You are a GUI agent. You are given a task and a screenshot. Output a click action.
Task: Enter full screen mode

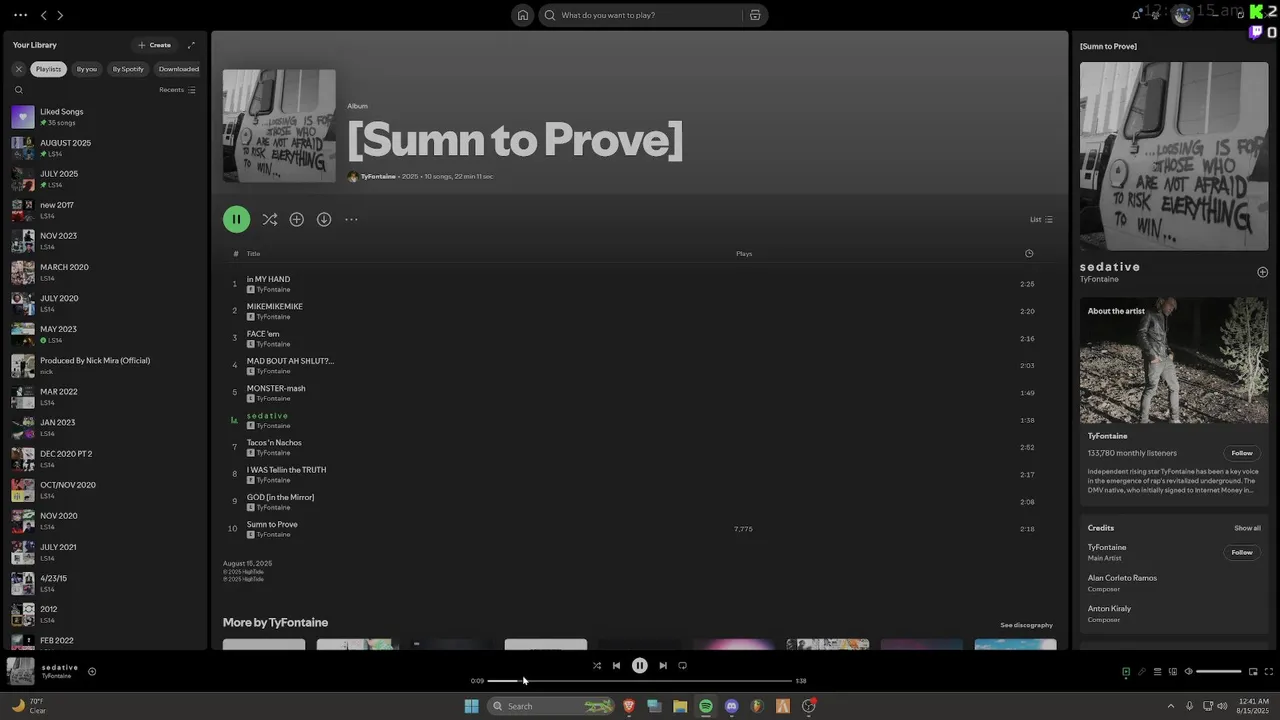click(1269, 672)
